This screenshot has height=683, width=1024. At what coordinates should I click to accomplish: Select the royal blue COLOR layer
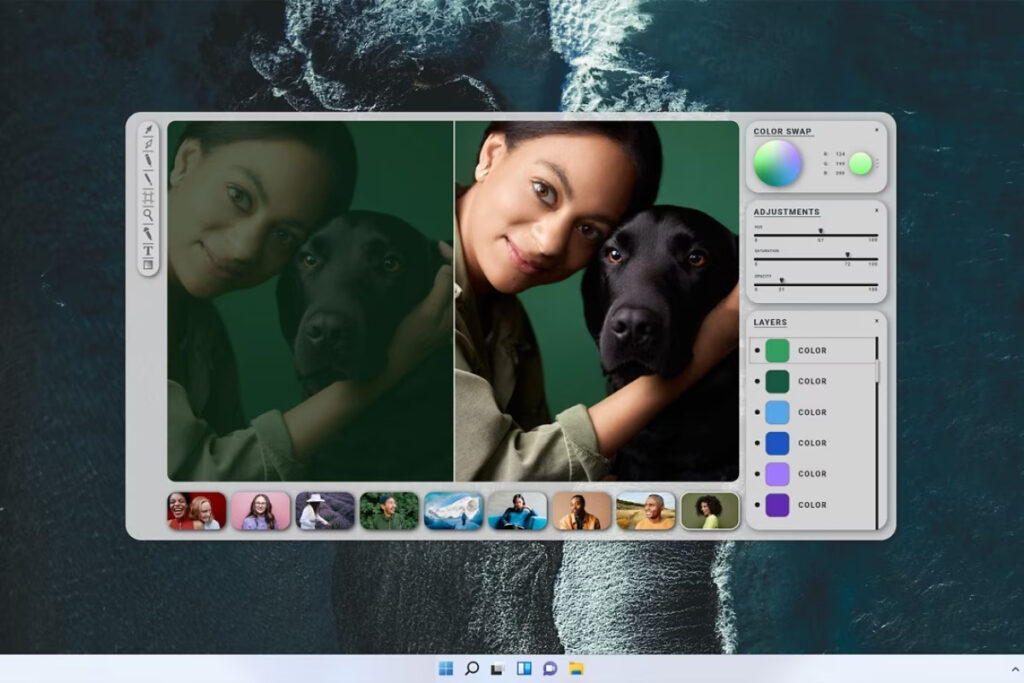point(812,443)
